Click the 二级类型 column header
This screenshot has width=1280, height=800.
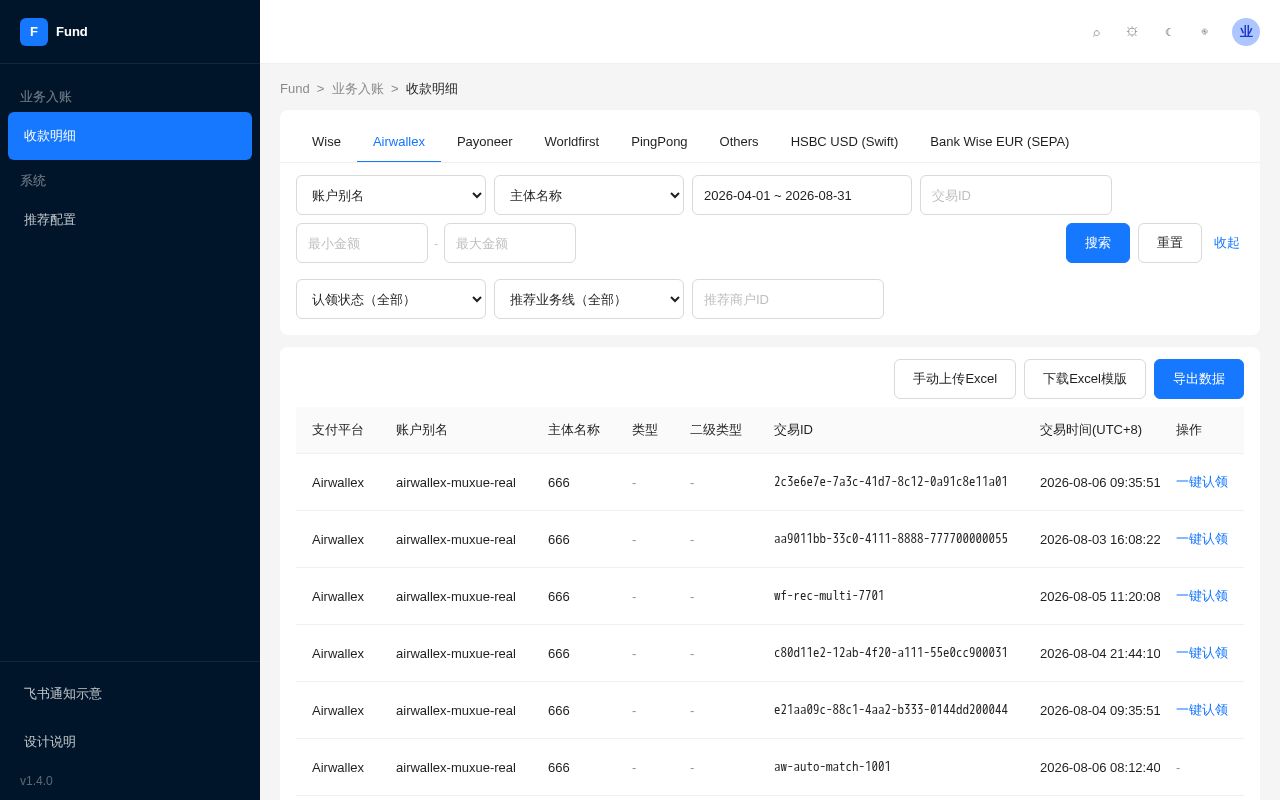tap(716, 430)
